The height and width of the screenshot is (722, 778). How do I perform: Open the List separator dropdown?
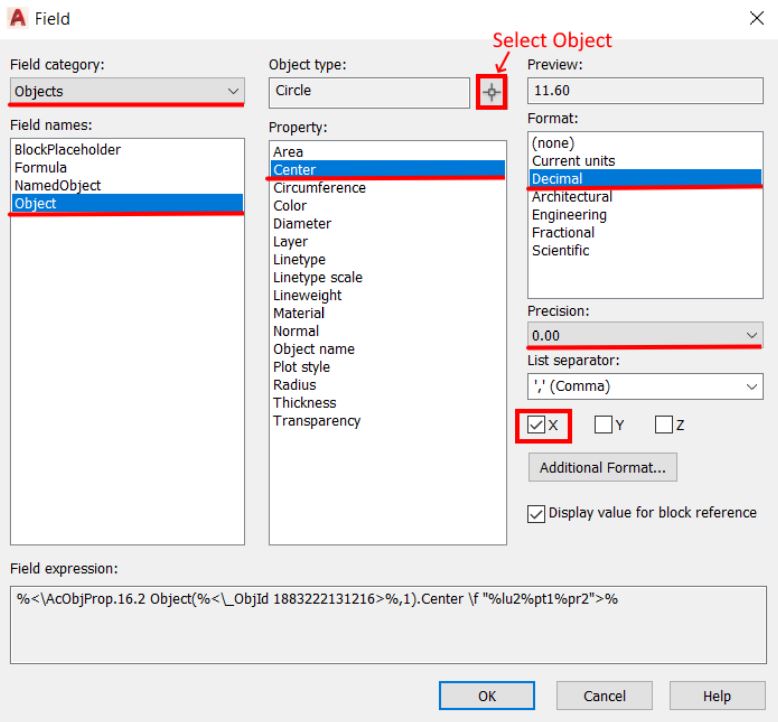(x=645, y=386)
